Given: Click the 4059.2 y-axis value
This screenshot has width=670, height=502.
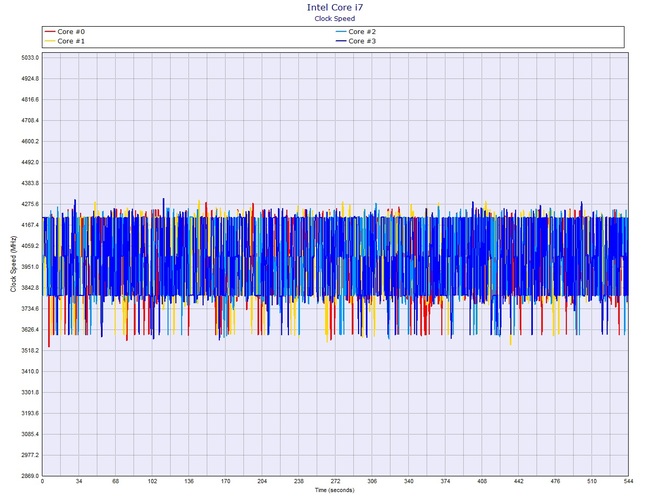Looking at the screenshot, I should pyautogui.click(x=30, y=246).
